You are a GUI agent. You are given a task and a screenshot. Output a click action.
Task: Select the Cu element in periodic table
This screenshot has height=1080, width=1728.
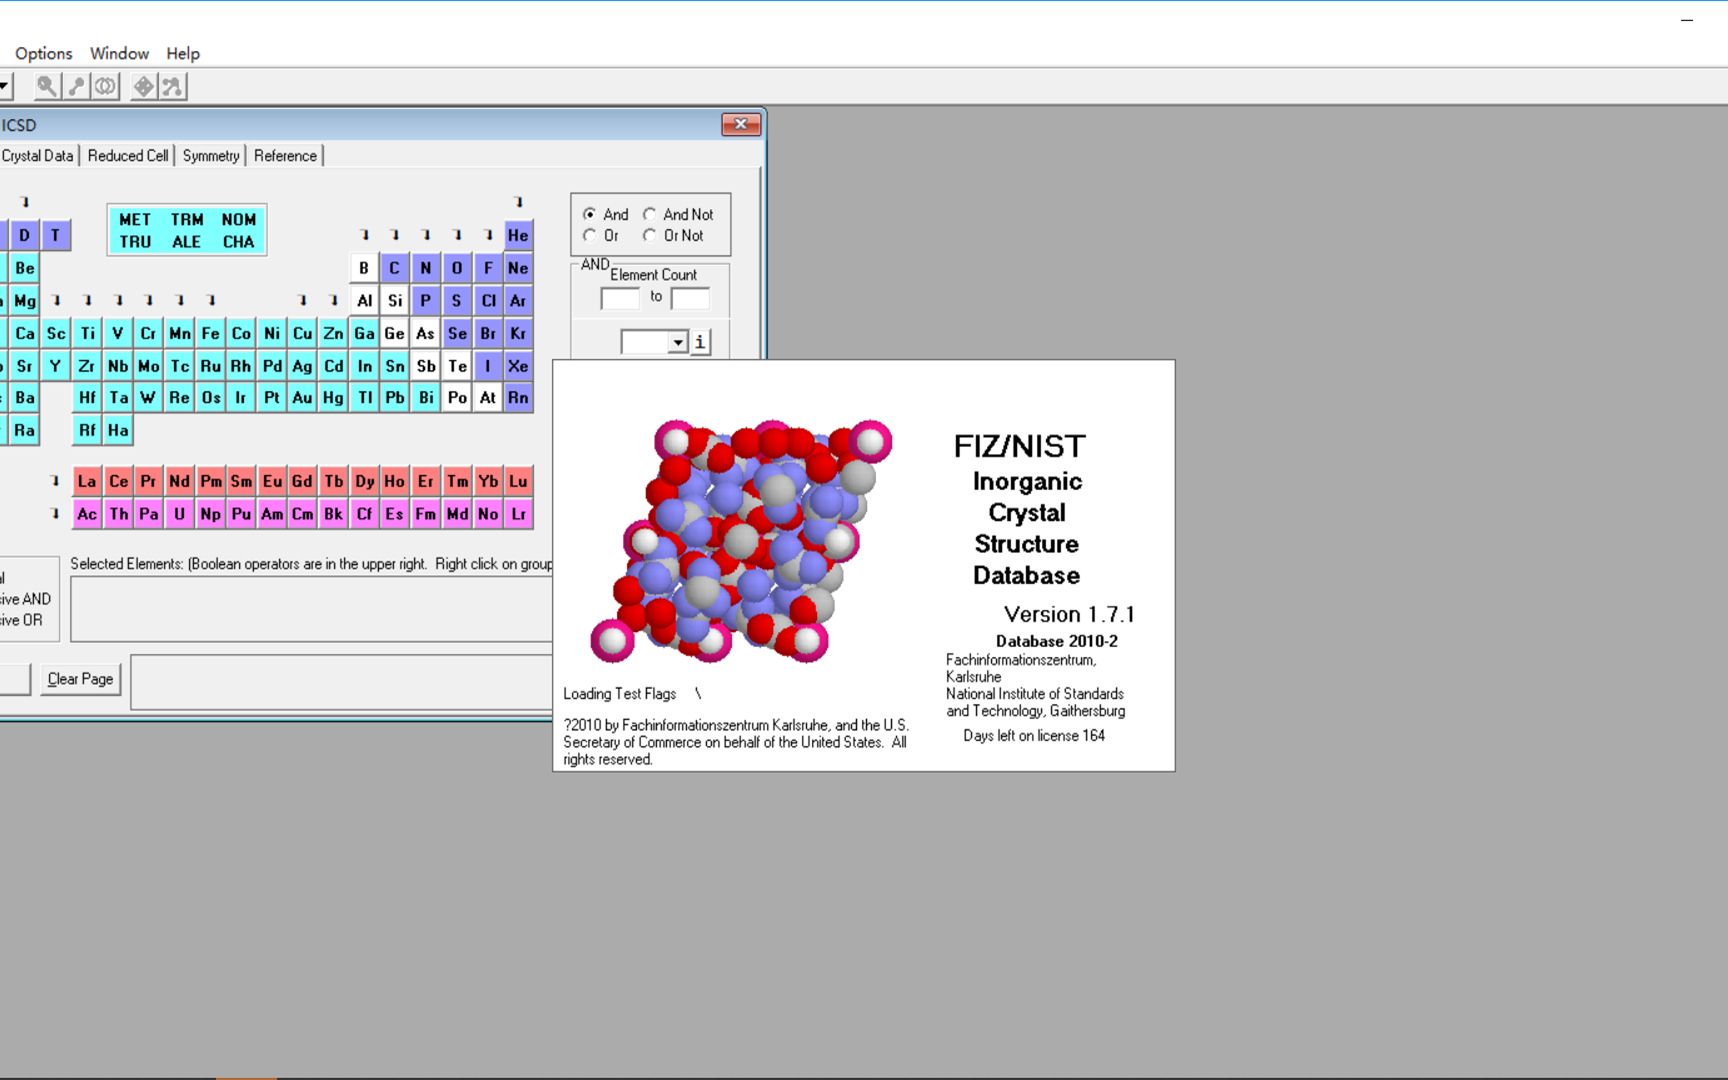pos(302,333)
